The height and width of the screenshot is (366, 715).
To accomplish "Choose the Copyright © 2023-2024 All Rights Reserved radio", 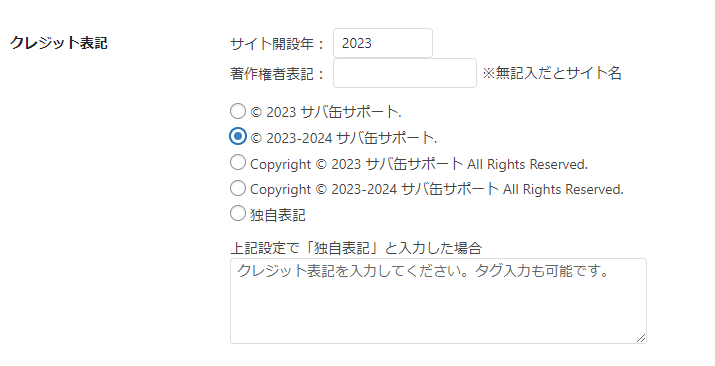I will pyautogui.click(x=238, y=188).
